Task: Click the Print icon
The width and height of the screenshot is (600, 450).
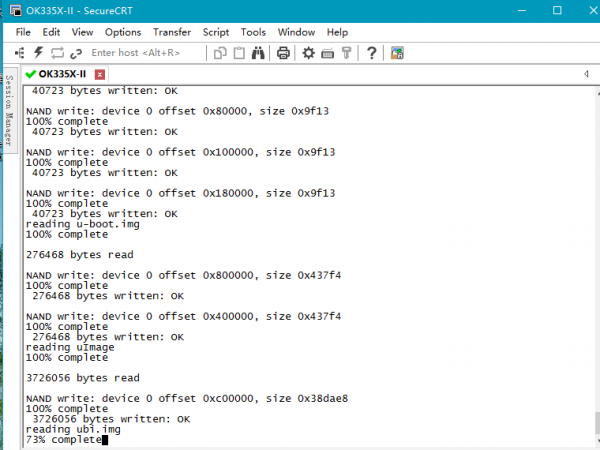Action: click(x=284, y=52)
